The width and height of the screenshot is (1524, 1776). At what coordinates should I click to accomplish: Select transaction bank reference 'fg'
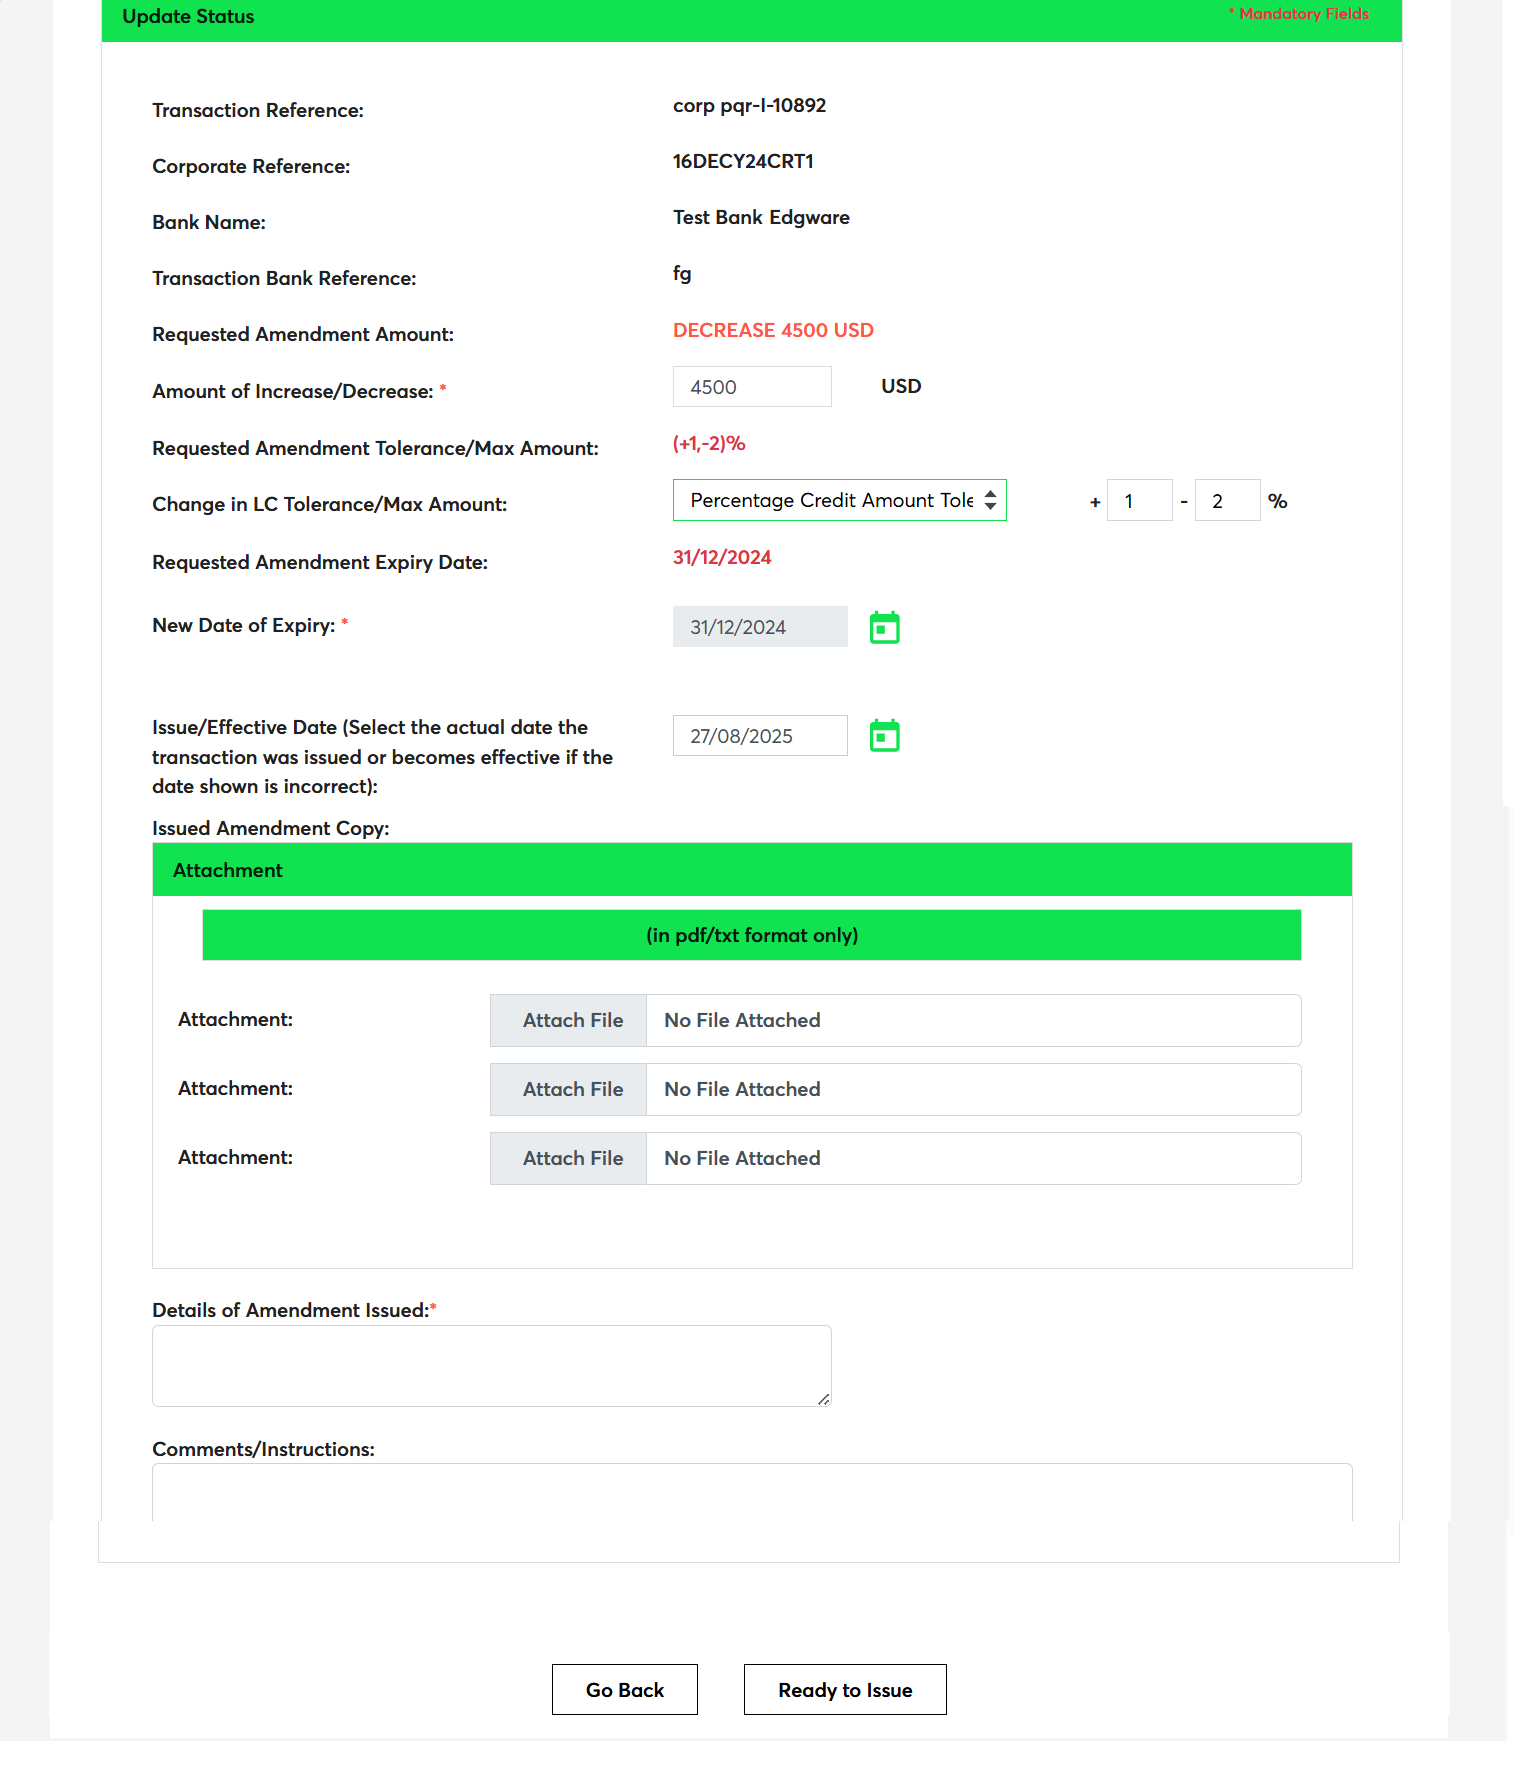point(682,274)
